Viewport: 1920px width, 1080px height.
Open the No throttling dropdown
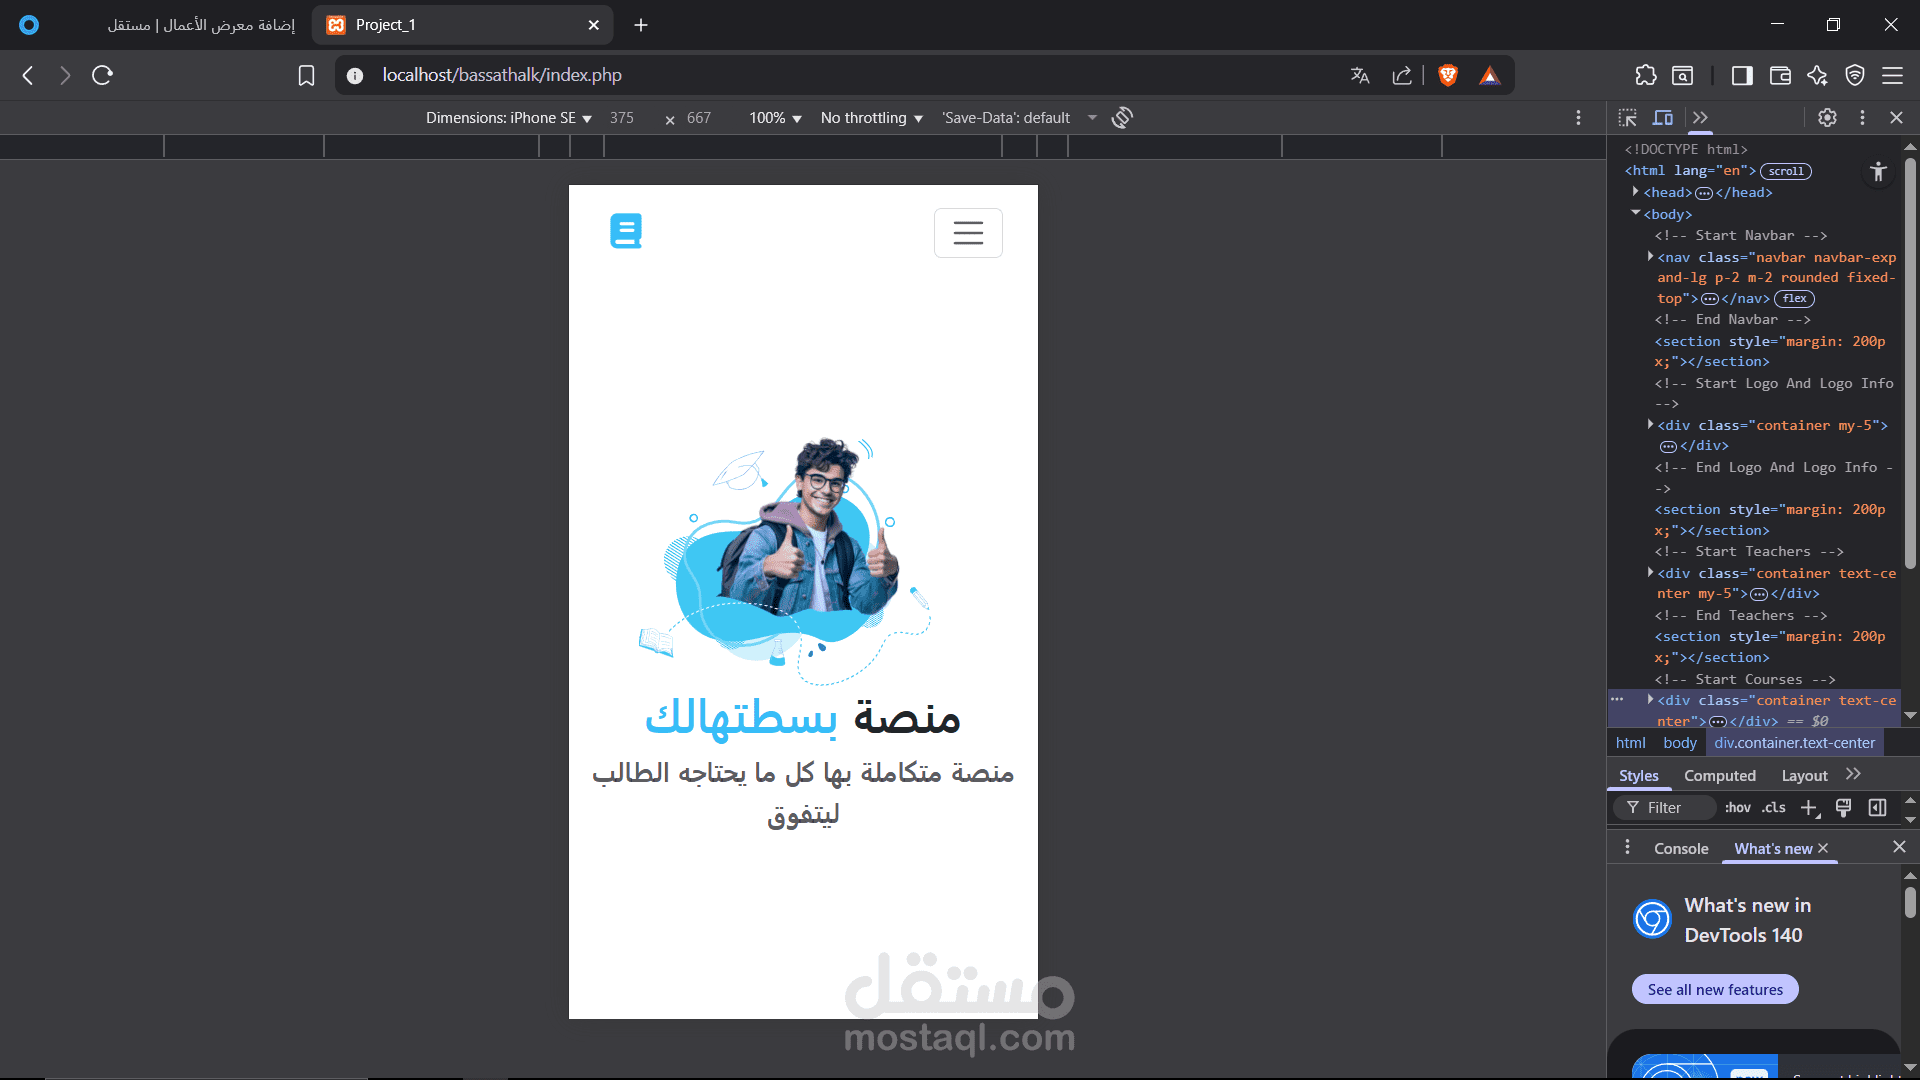pyautogui.click(x=871, y=118)
